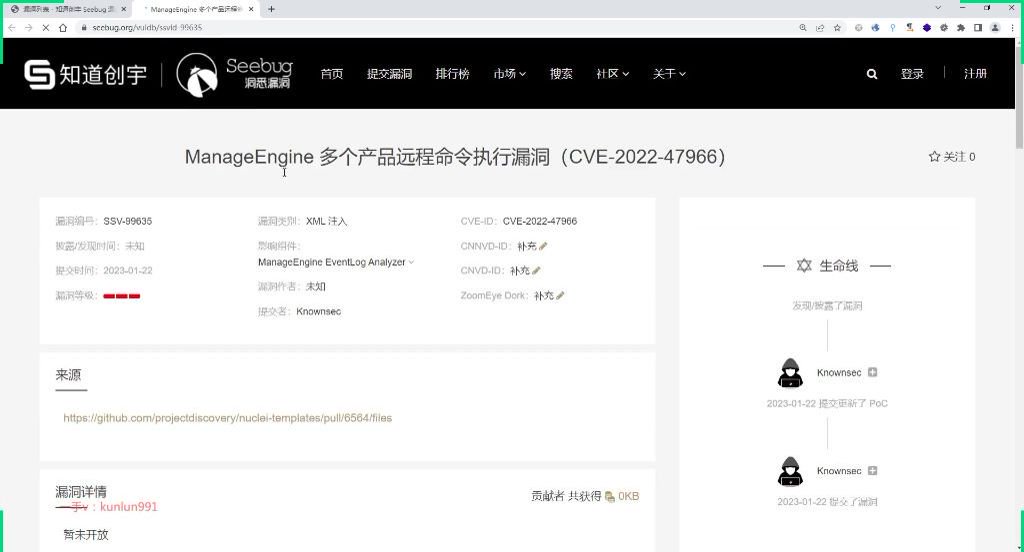Click the pilcrow extension icon
Image resolution: width=1024 pixels, height=552 pixels.
point(909,27)
